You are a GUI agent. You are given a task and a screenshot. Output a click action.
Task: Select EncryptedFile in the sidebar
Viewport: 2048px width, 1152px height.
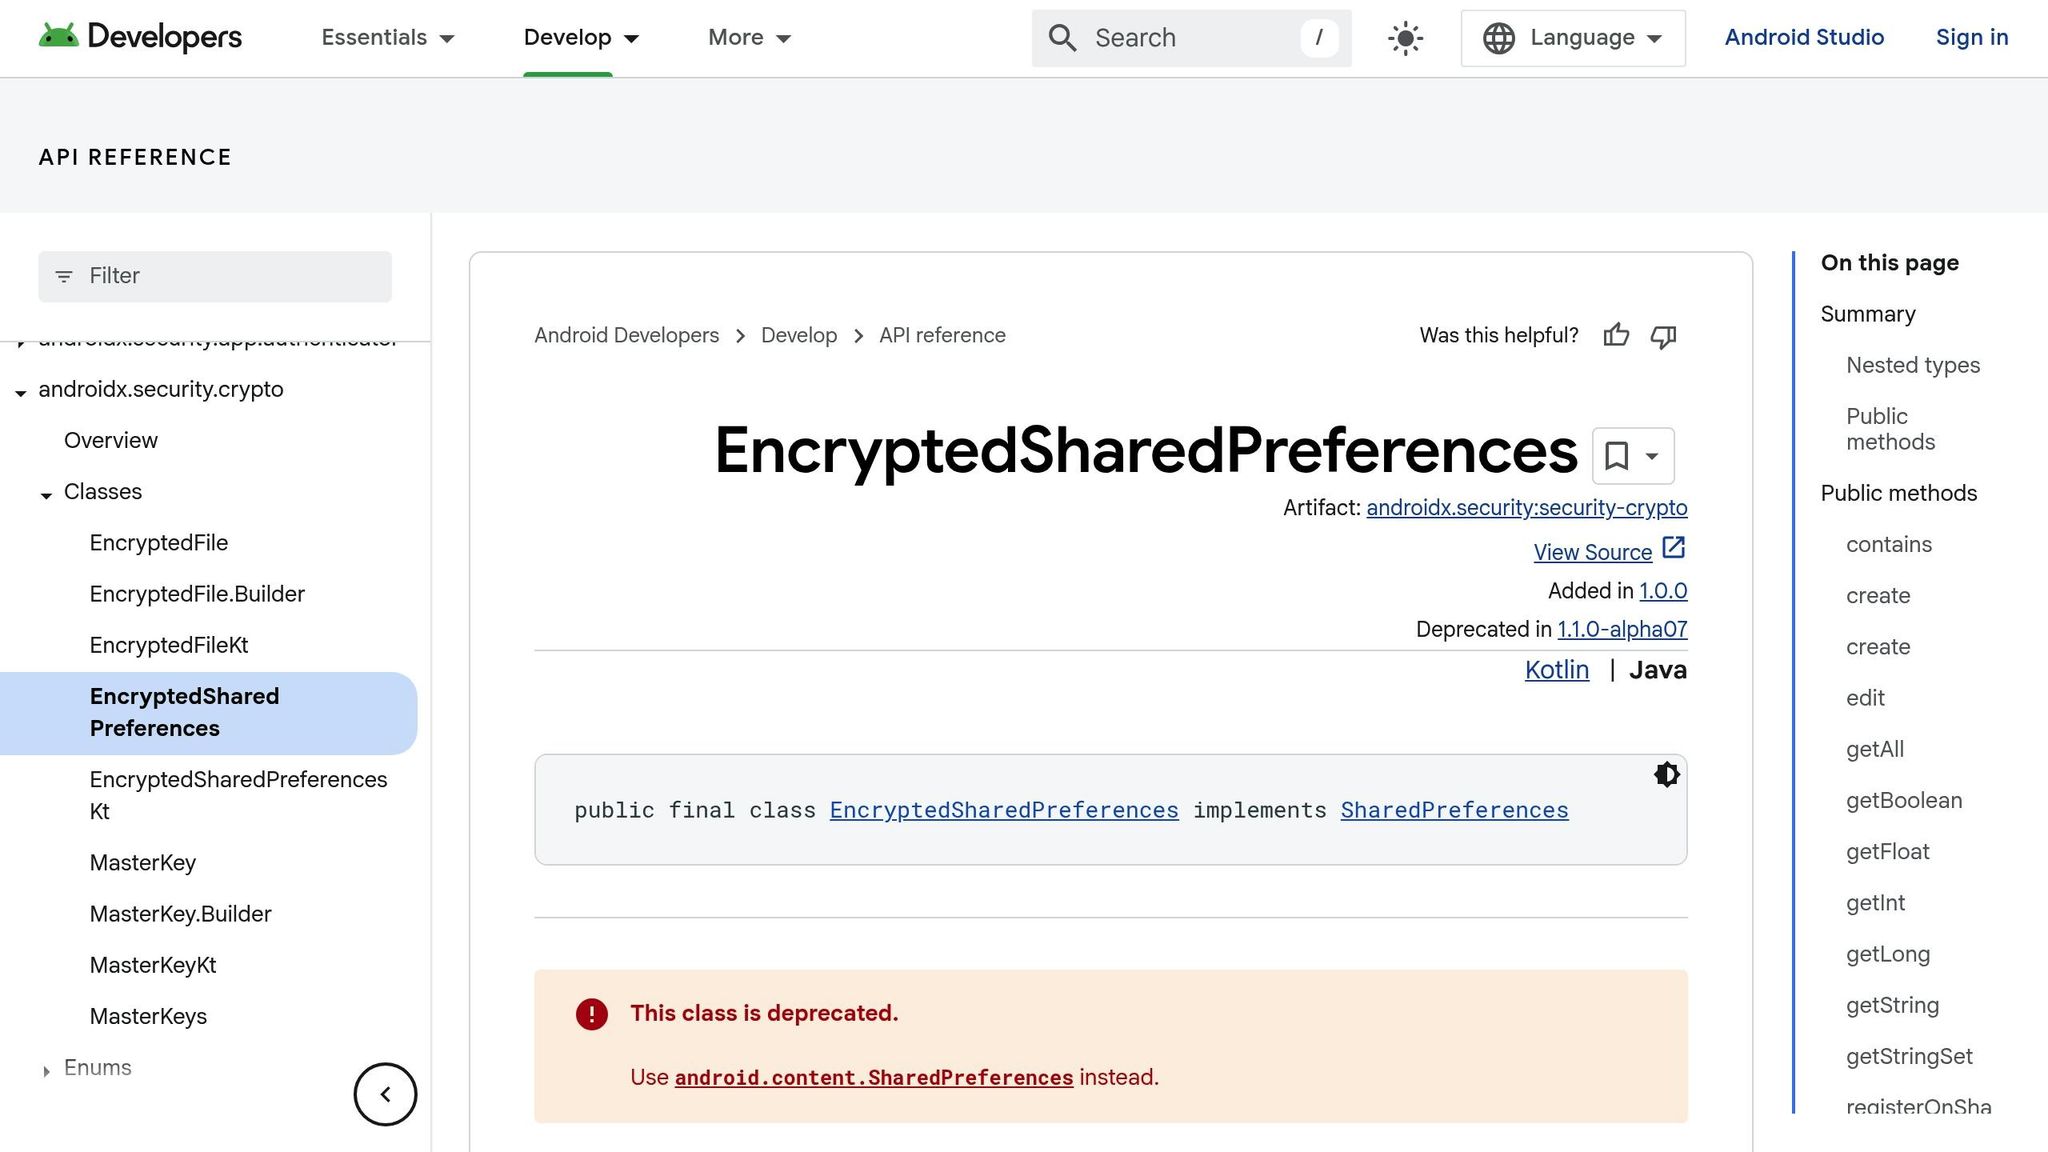tap(159, 543)
